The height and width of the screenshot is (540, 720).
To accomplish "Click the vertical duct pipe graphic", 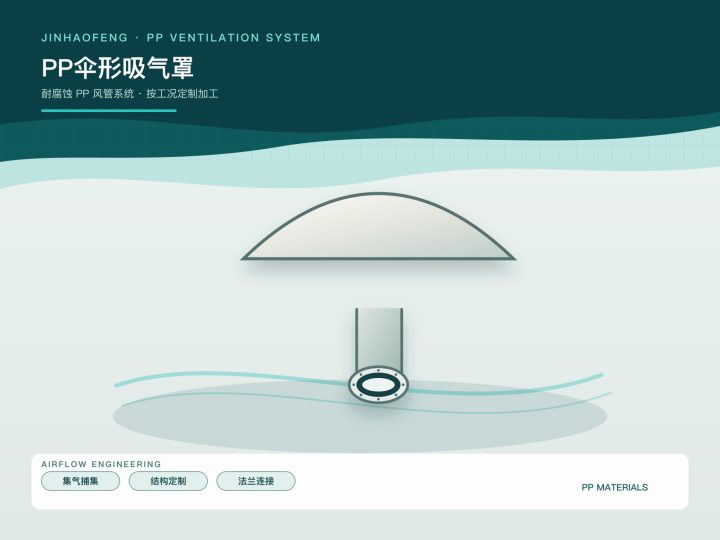I will point(379,339).
